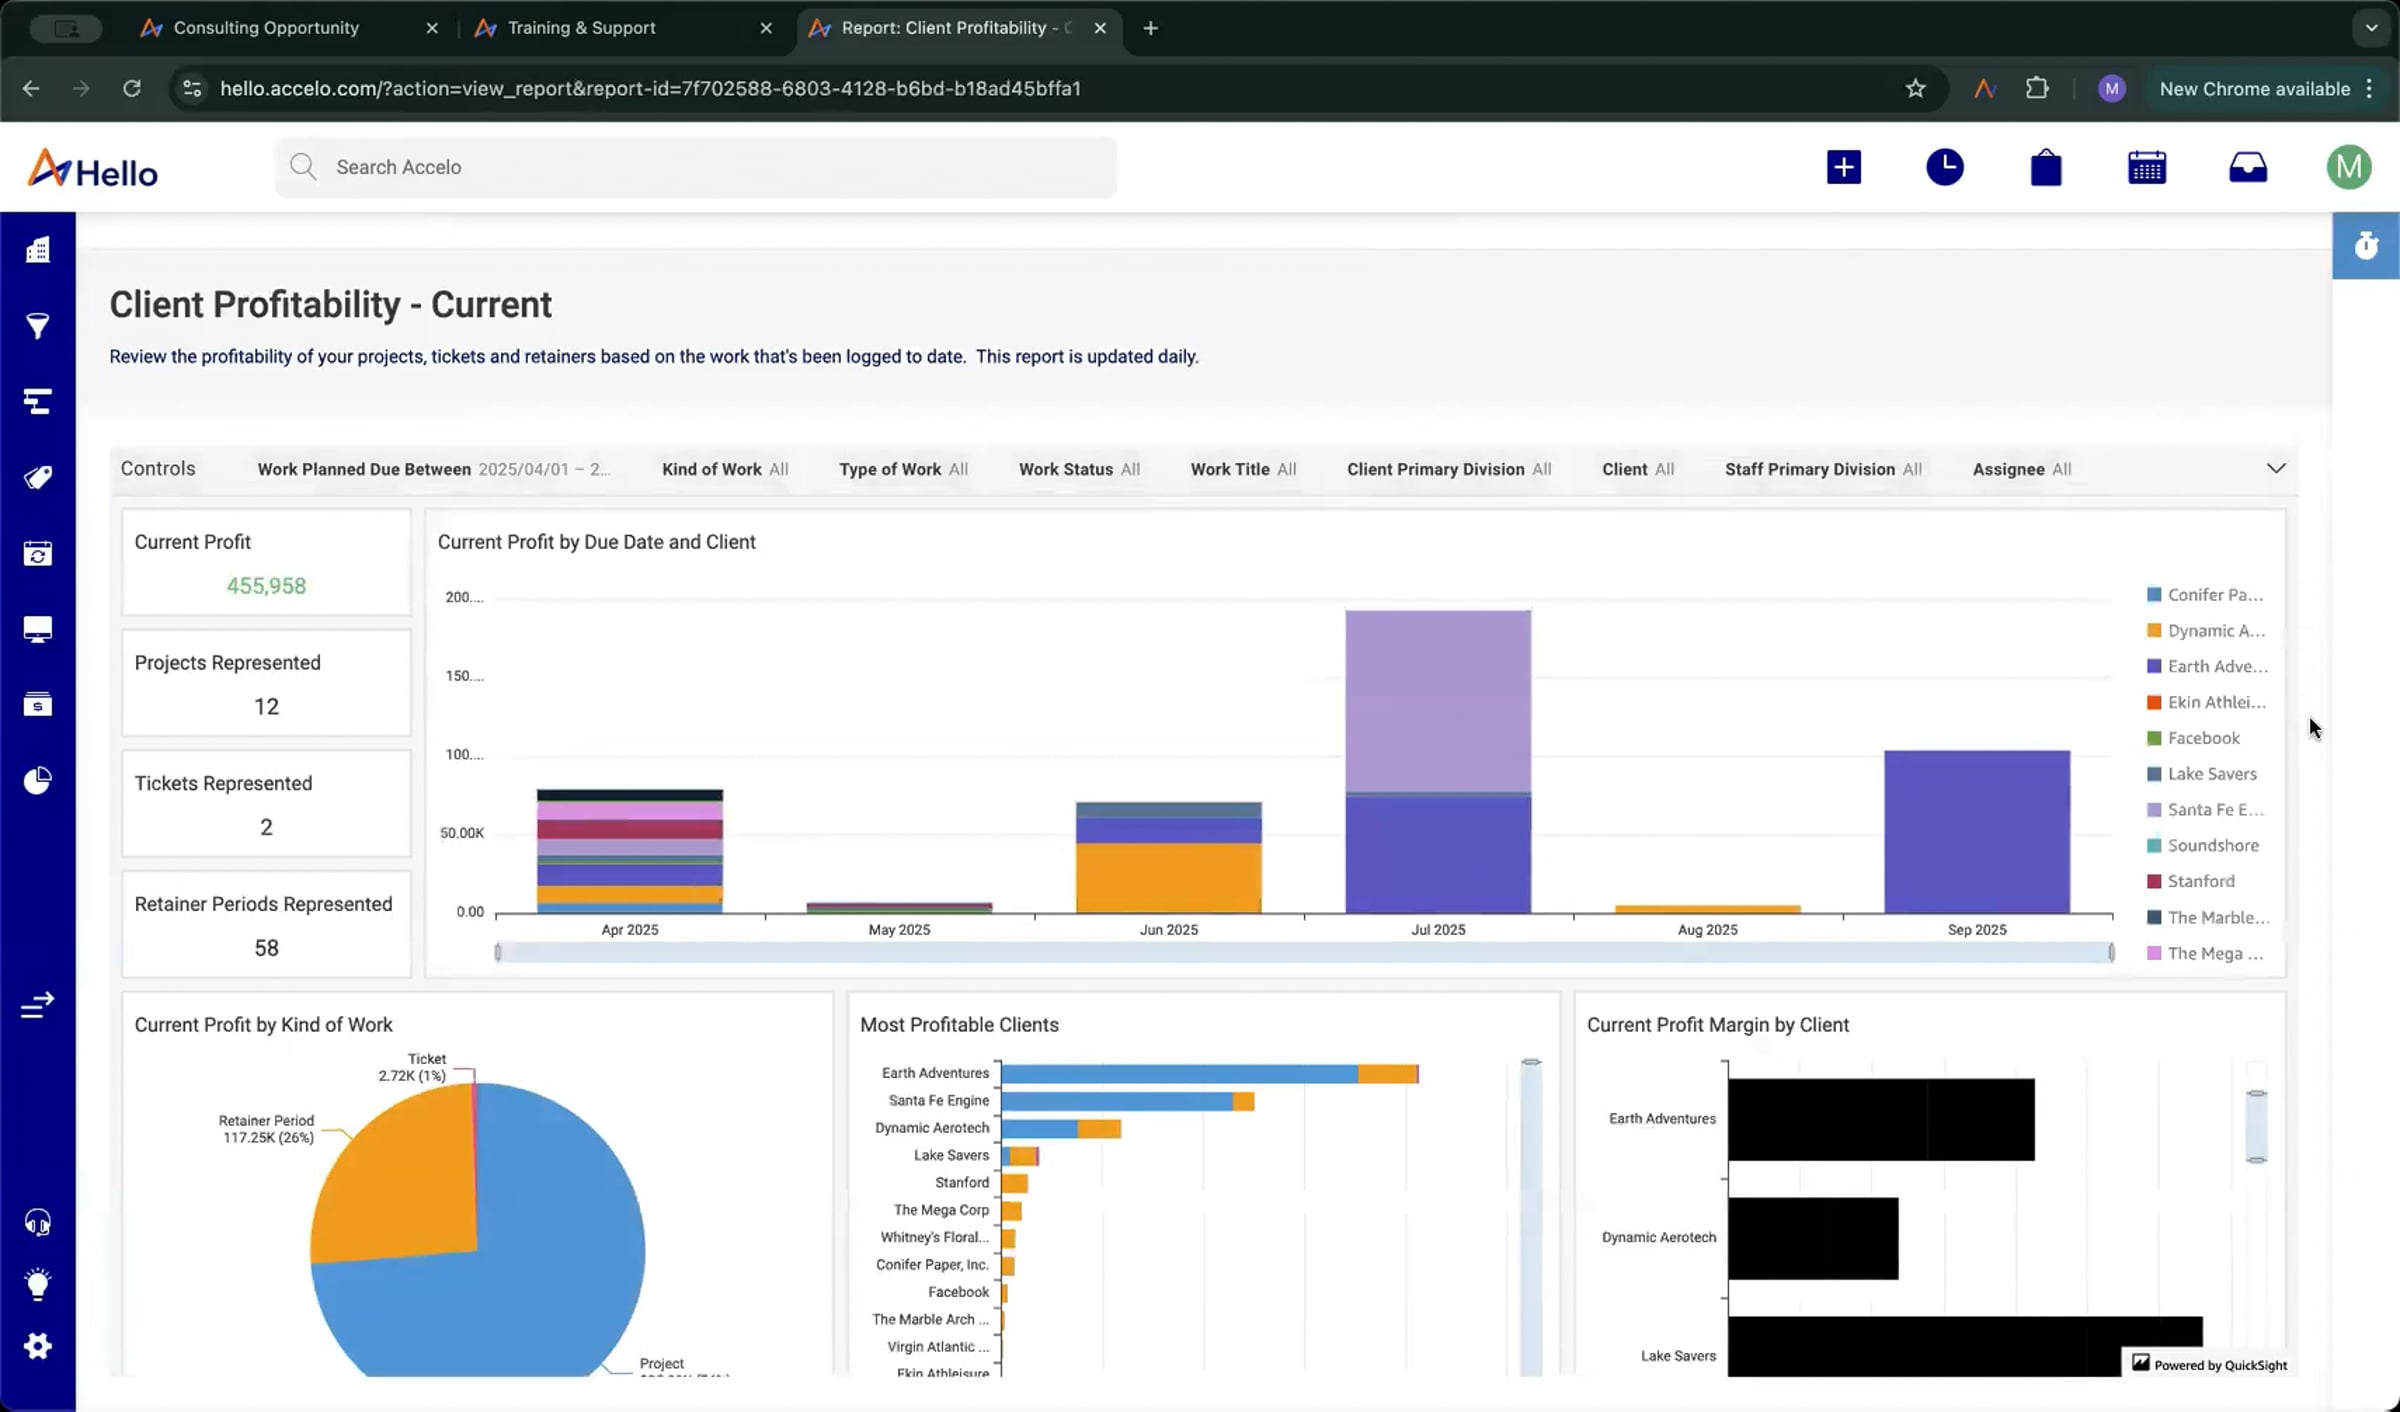Open the Kind of Work filter
The height and width of the screenshot is (1412, 2400).
click(x=724, y=469)
